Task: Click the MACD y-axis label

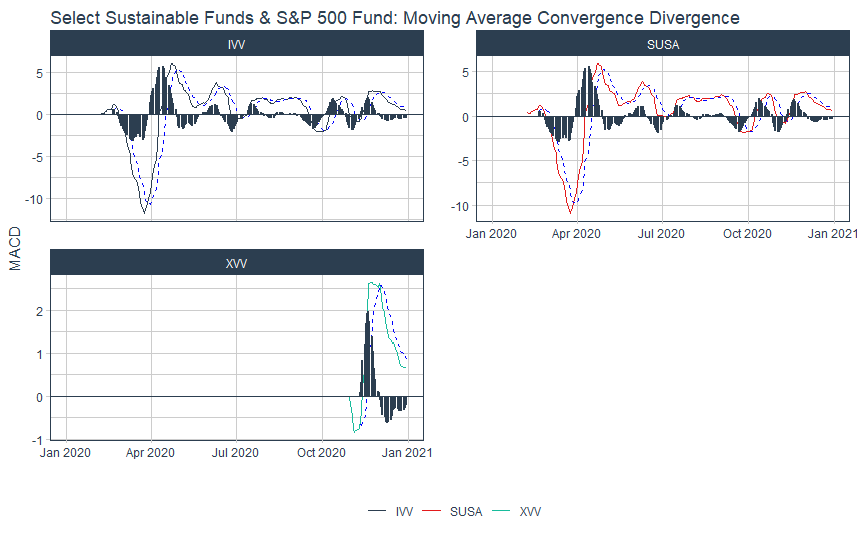Action: [15, 249]
